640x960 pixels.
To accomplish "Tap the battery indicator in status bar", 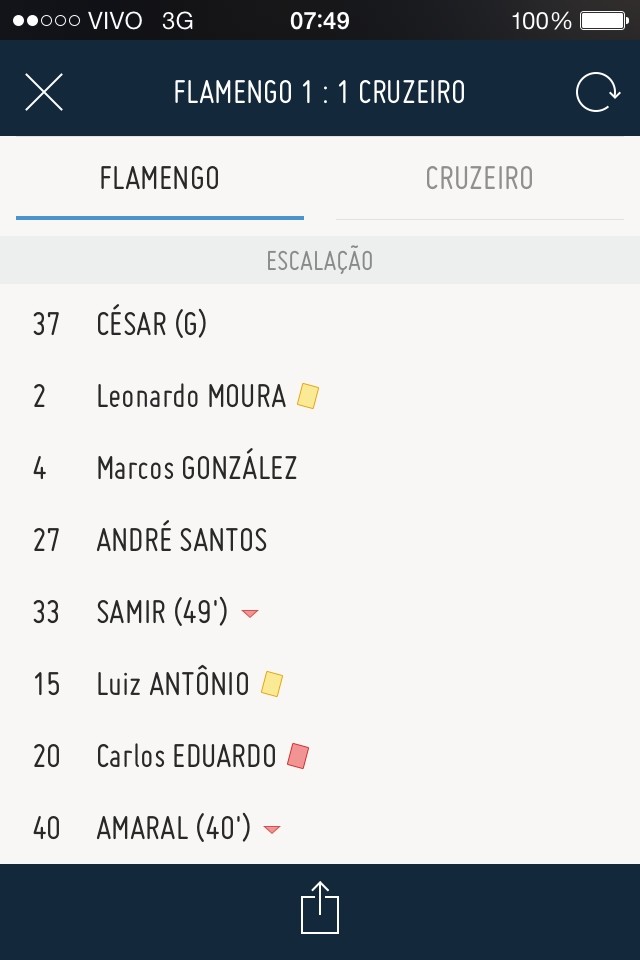I will pyautogui.click(x=605, y=20).
